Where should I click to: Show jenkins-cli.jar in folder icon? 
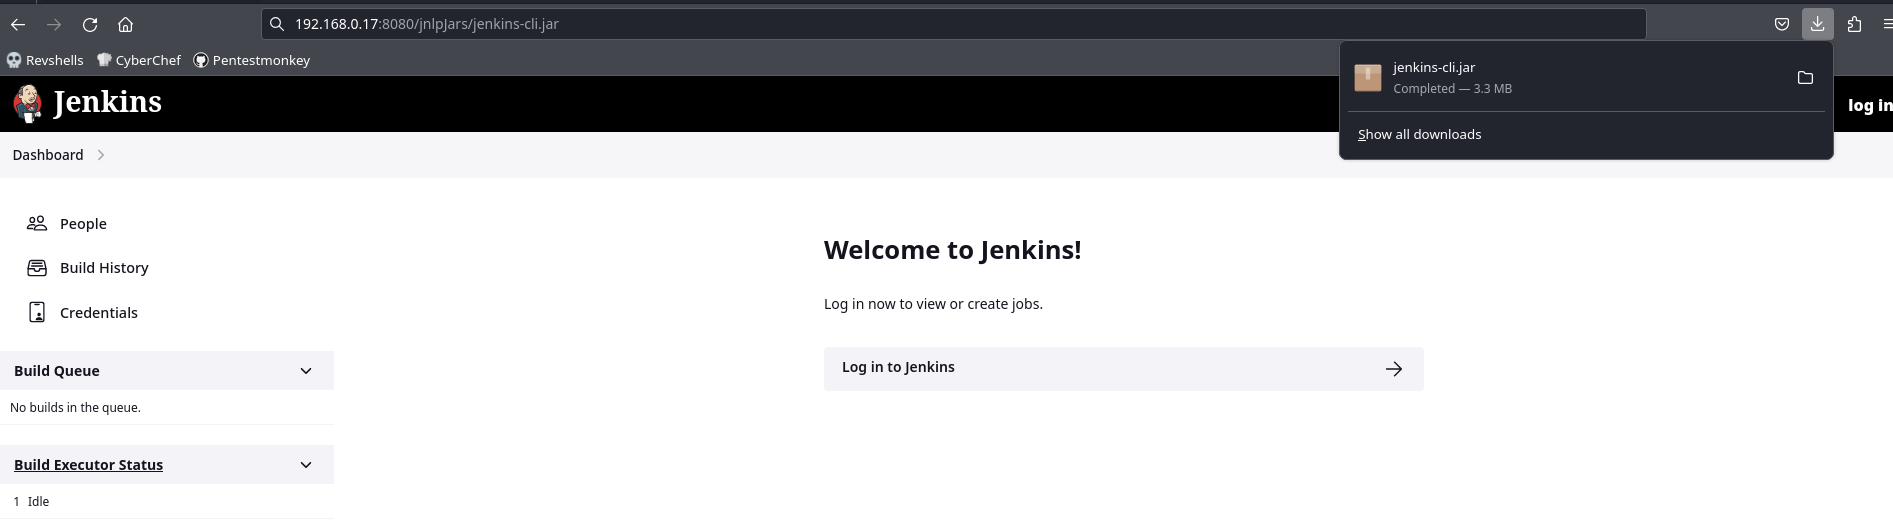click(1805, 77)
